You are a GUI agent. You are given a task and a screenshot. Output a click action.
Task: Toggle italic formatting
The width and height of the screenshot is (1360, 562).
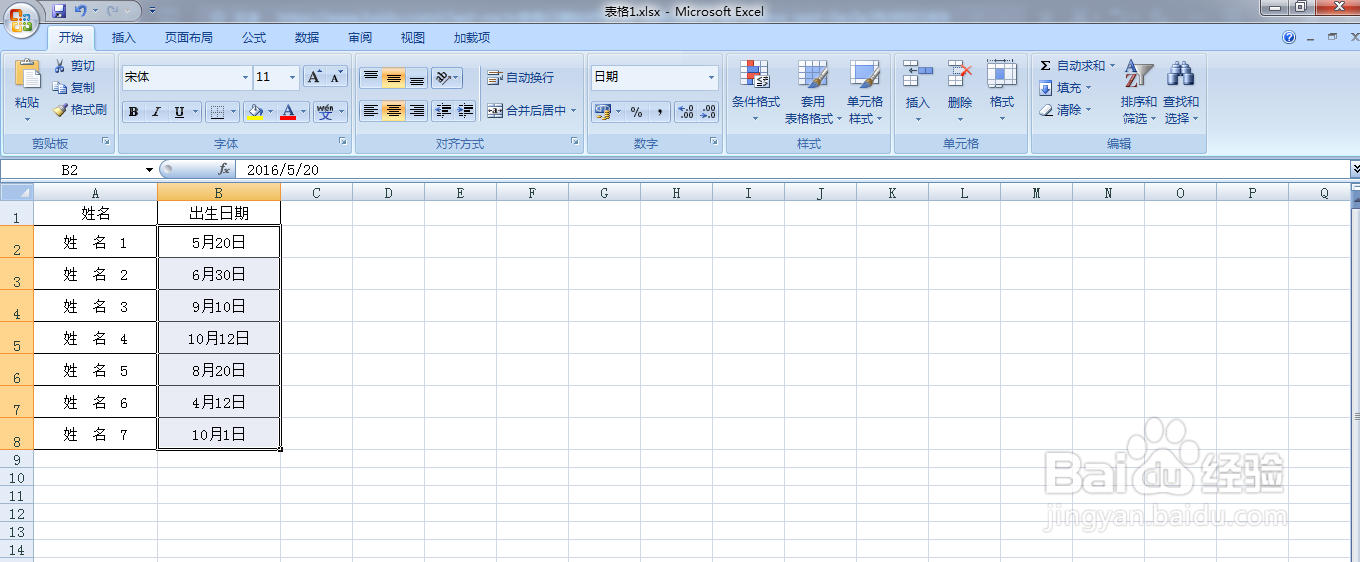(156, 112)
